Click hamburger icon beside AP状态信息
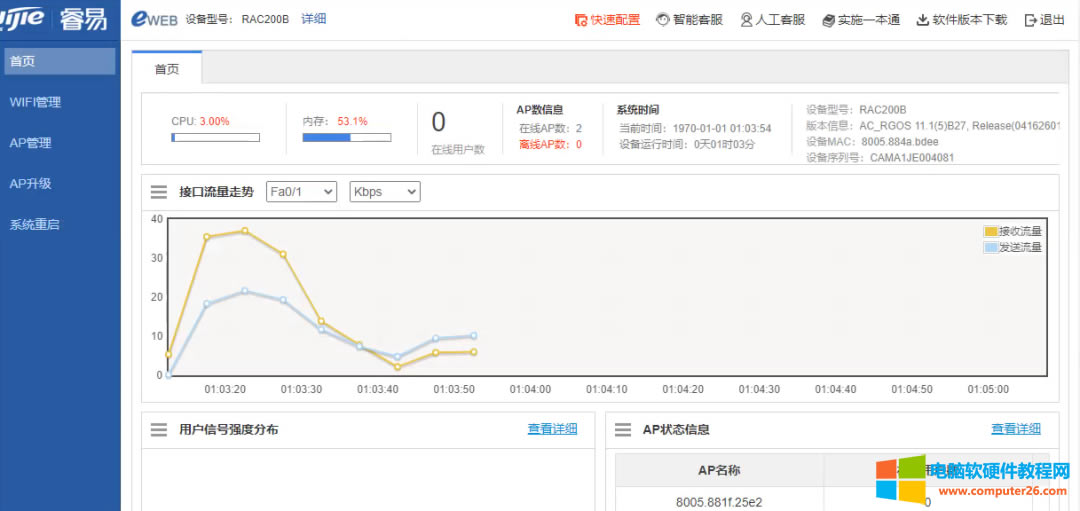This screenshot has height=511, width=1080. (x=623, y=430)
